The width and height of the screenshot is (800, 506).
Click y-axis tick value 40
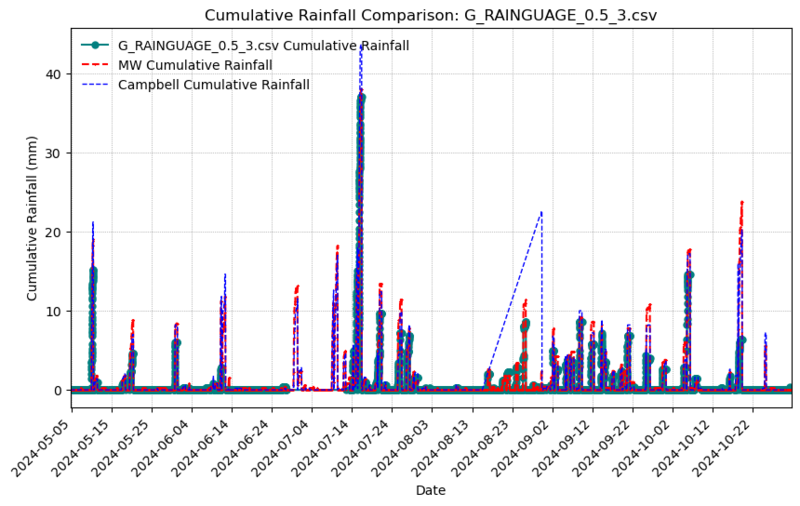(x=55, y=74)
